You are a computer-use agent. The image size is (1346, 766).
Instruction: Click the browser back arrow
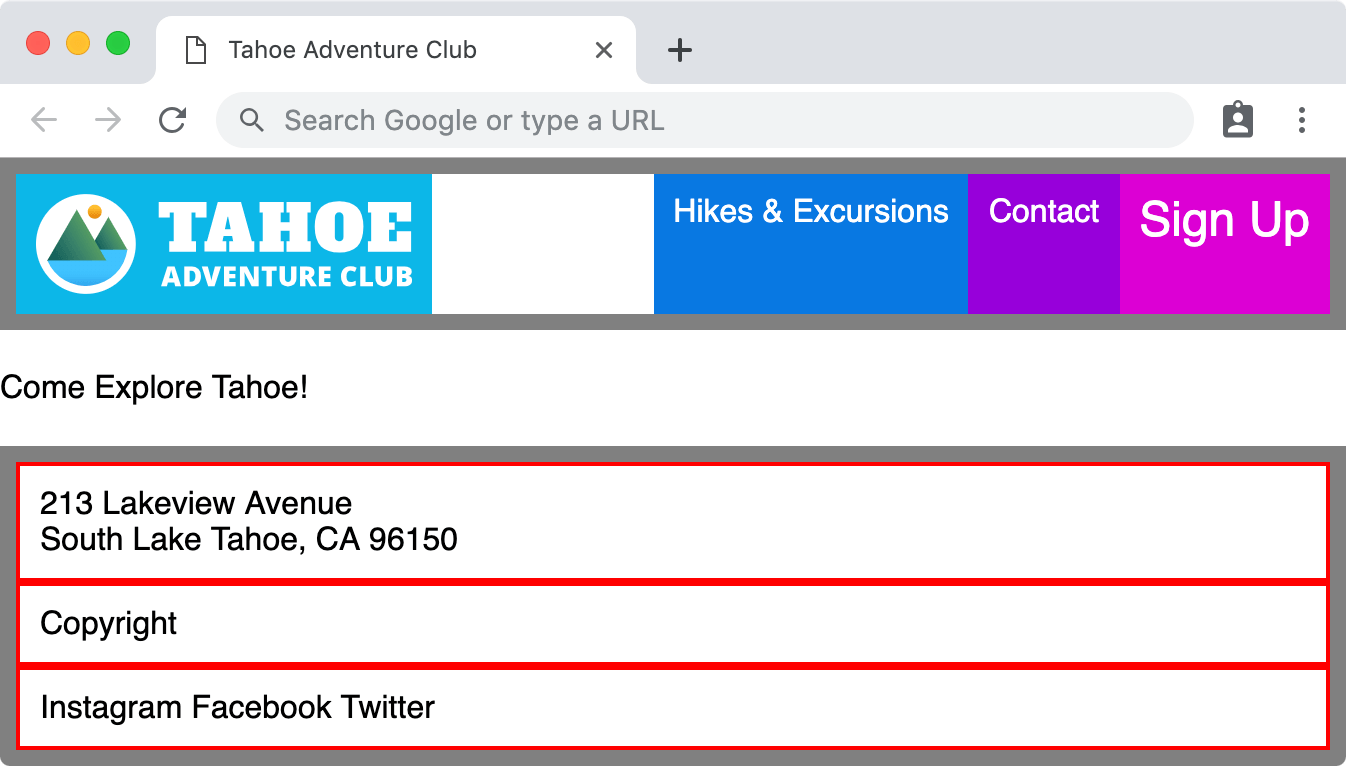click(44, 121)
